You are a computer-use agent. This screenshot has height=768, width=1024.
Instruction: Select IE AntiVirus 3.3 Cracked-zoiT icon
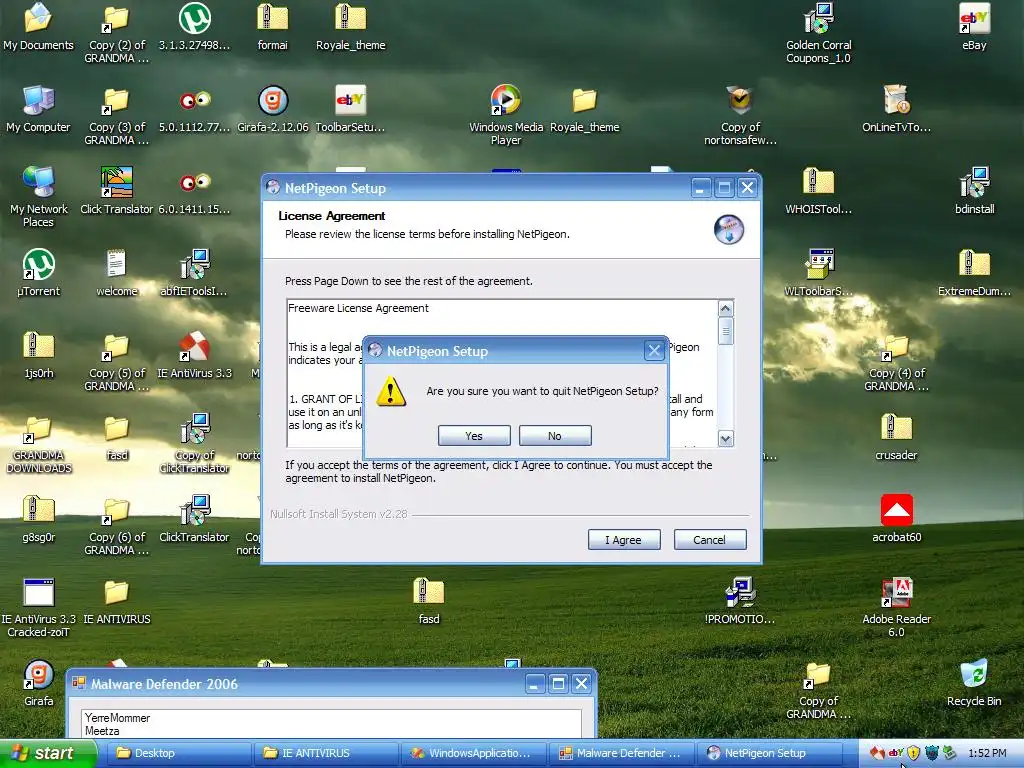click(x=38, y=607)
